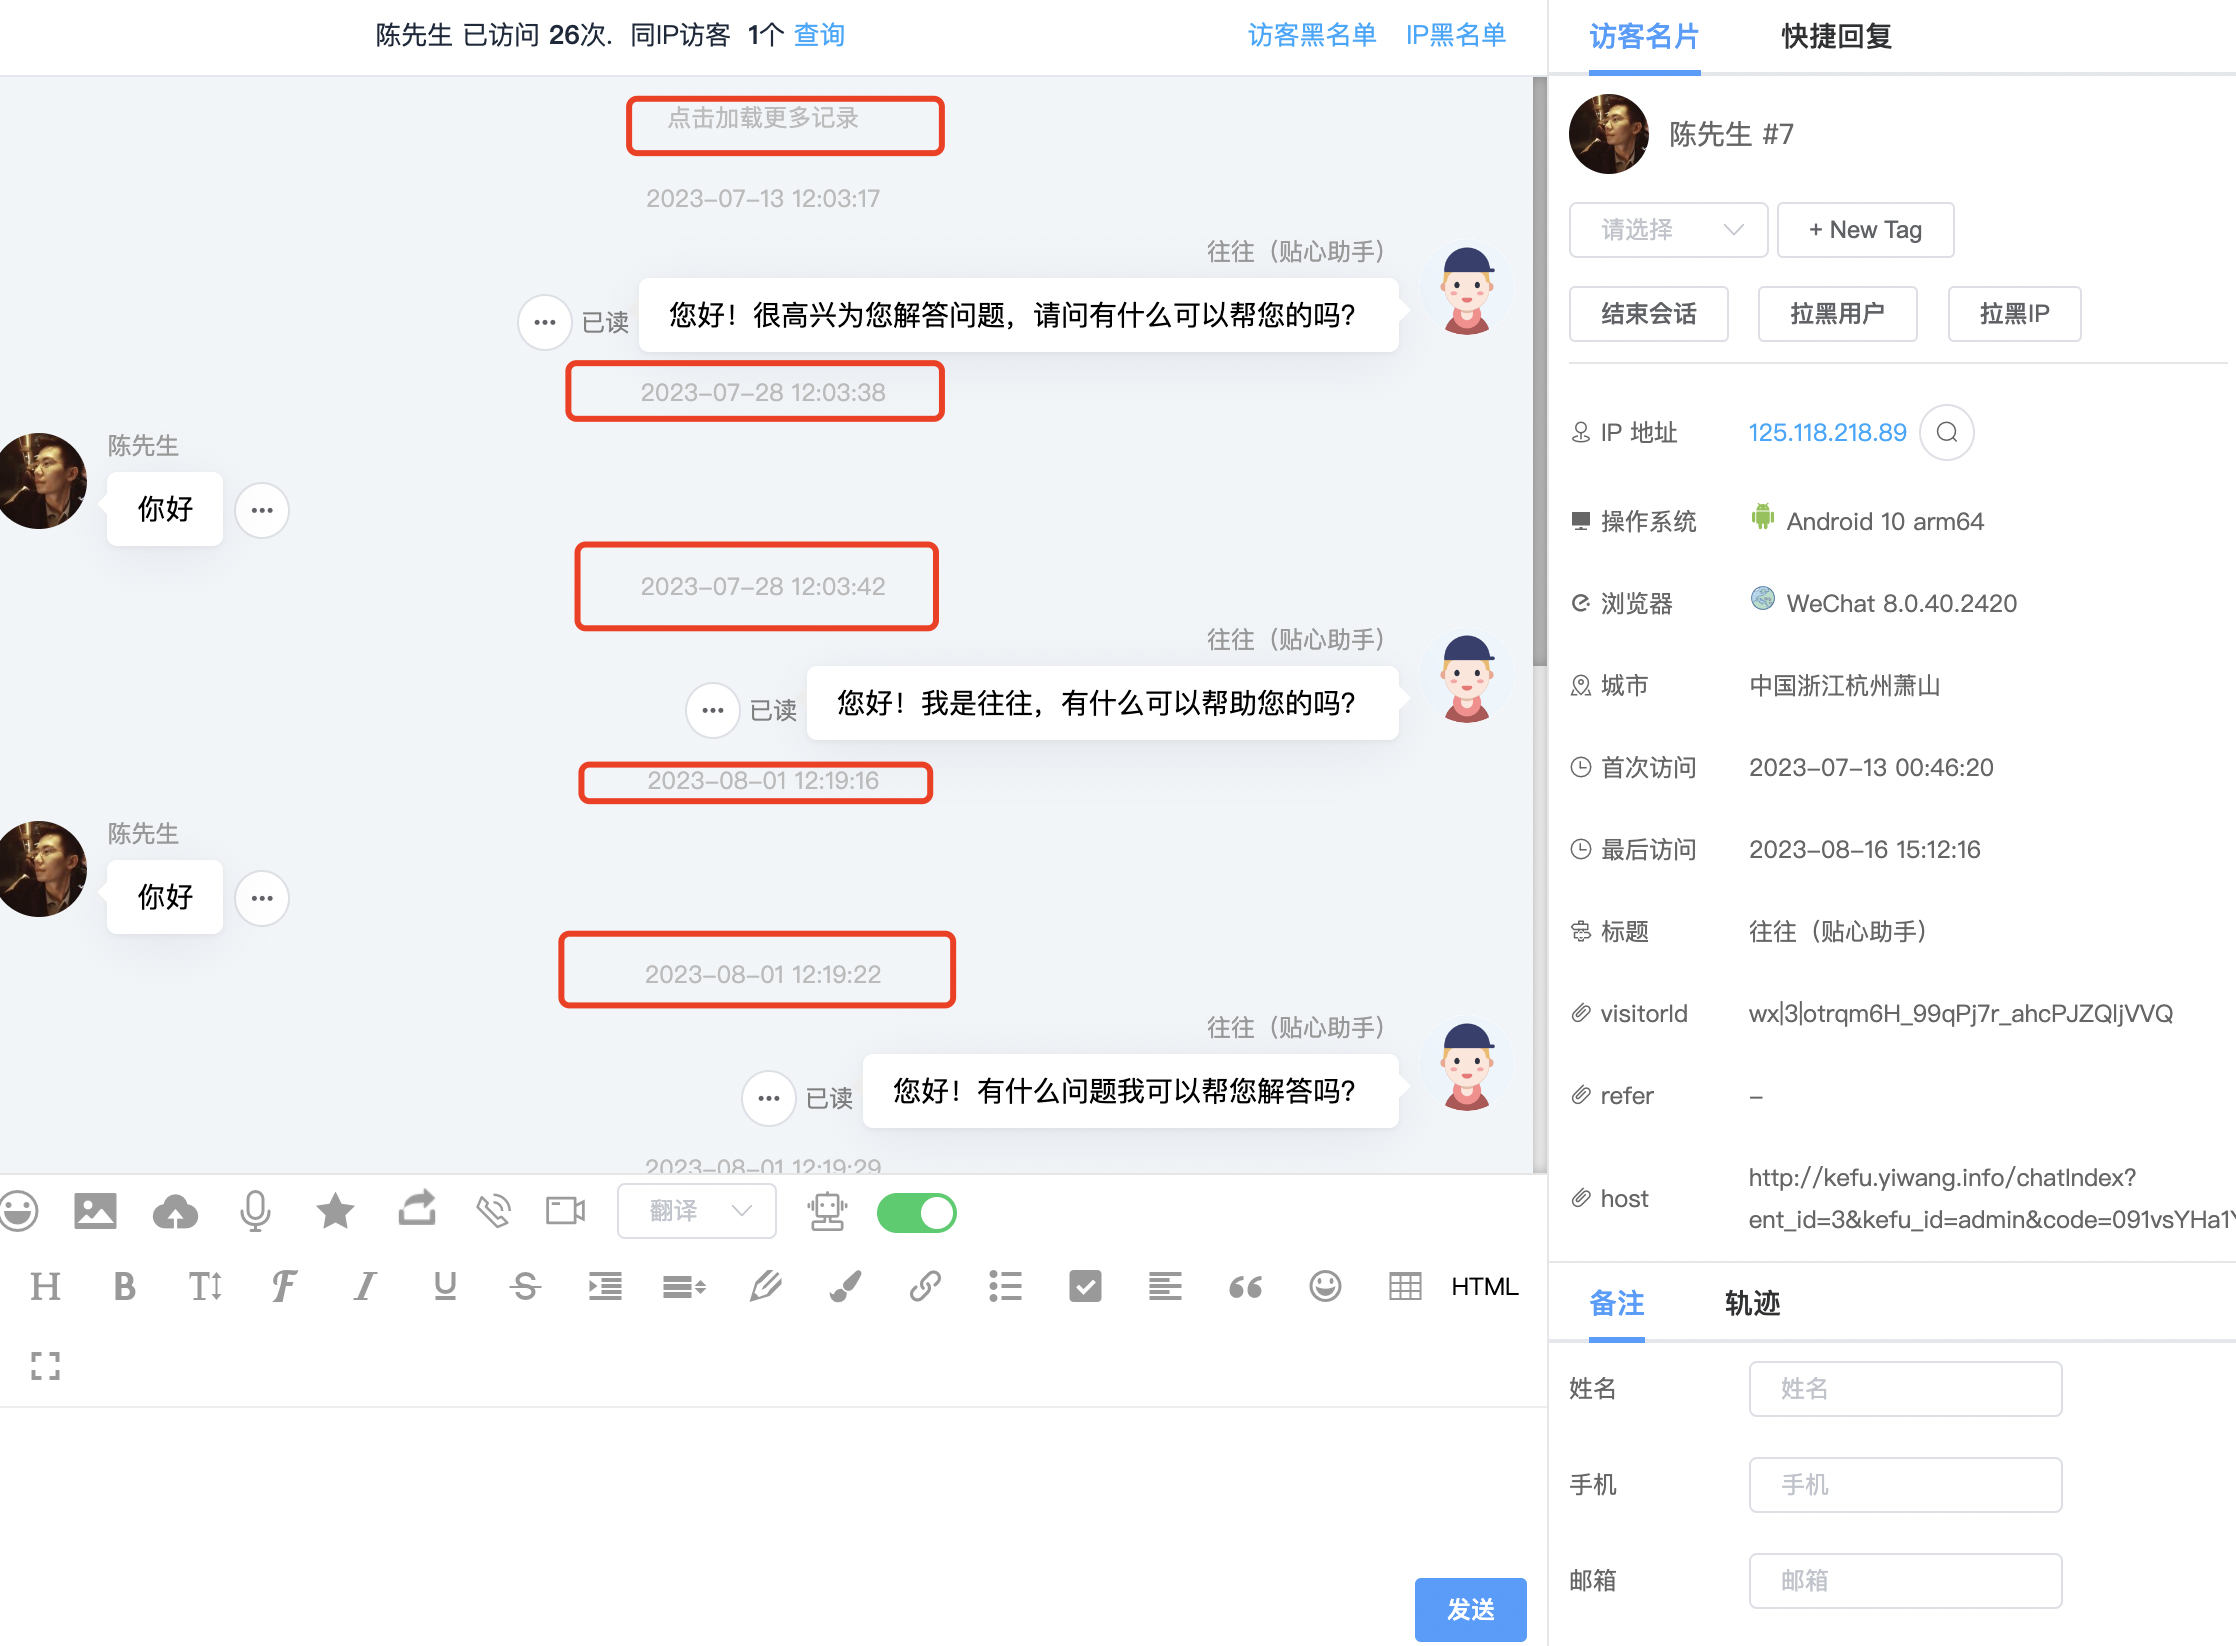Open the 翻译 translation dropdown
The width and height of the screenshot is (2236, 1646).
[x=697, y=1211]
